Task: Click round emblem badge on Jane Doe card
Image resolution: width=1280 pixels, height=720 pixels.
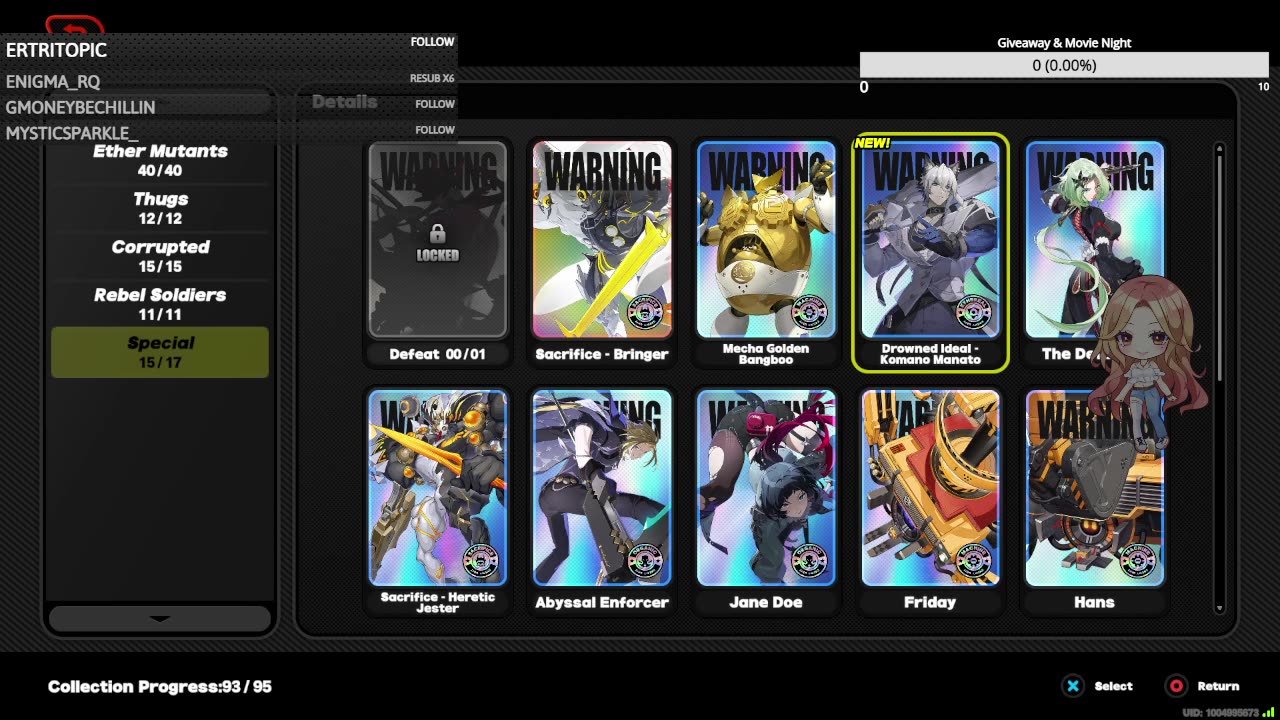Action: [x=810, y=560]
